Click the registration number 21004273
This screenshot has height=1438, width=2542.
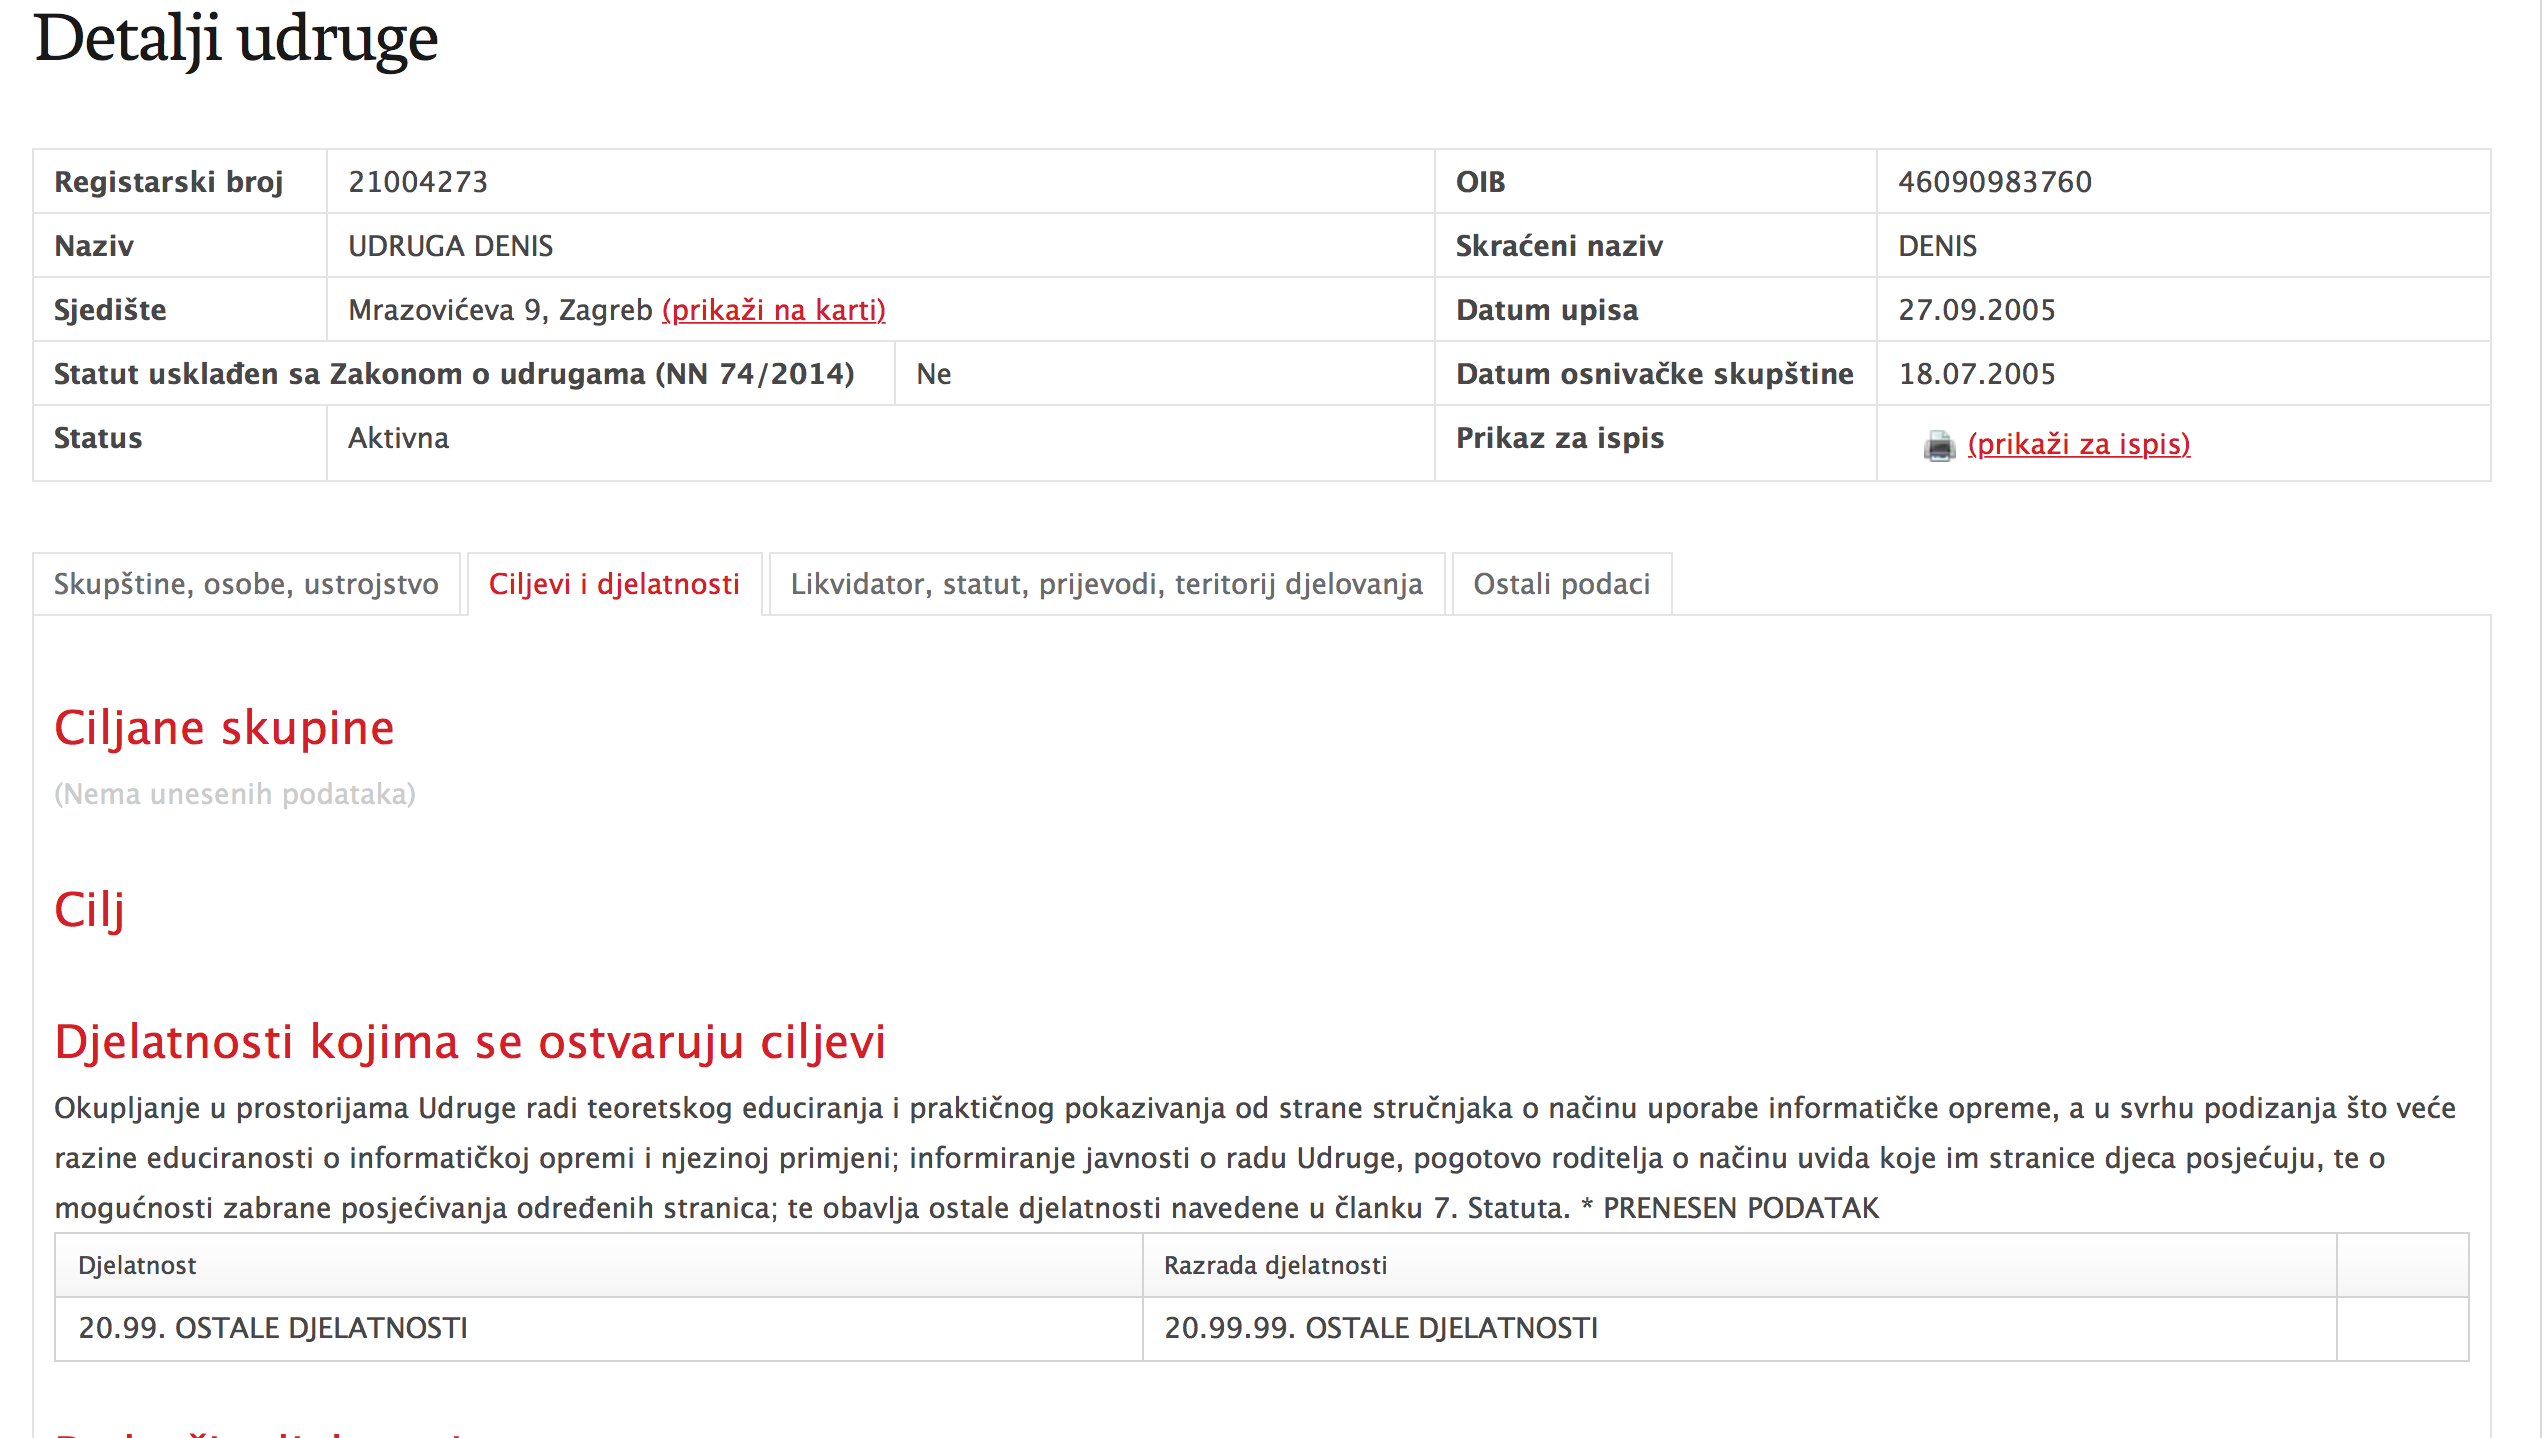coord(418,182)
